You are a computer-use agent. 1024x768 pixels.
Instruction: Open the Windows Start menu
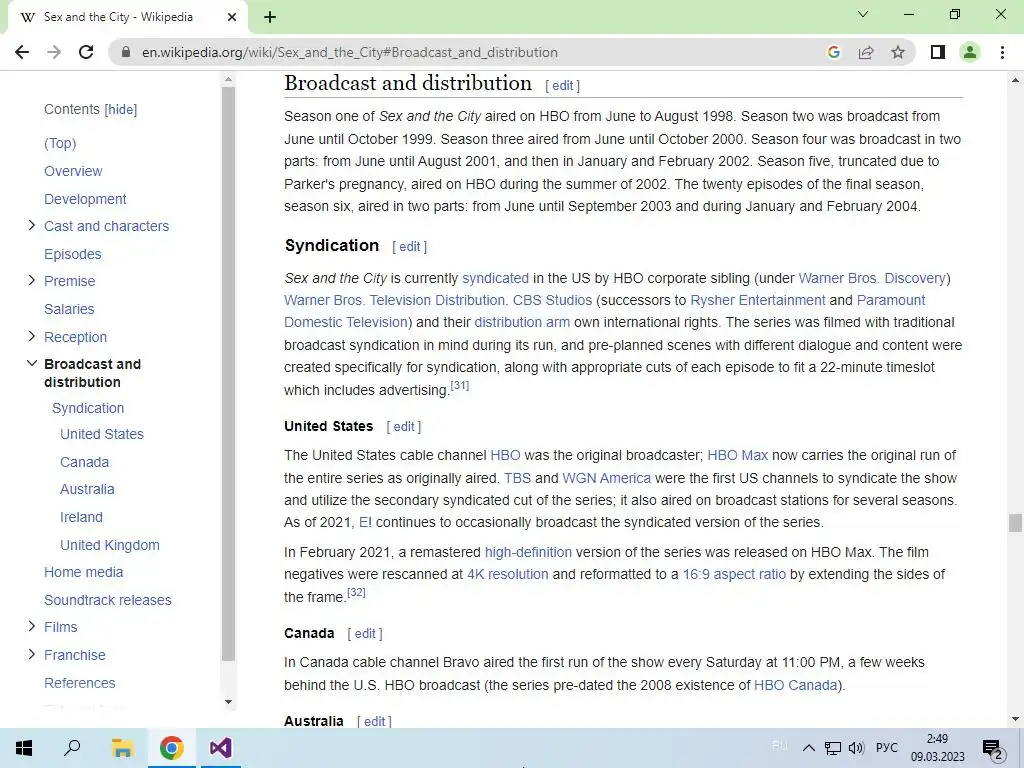click(24, 748)
